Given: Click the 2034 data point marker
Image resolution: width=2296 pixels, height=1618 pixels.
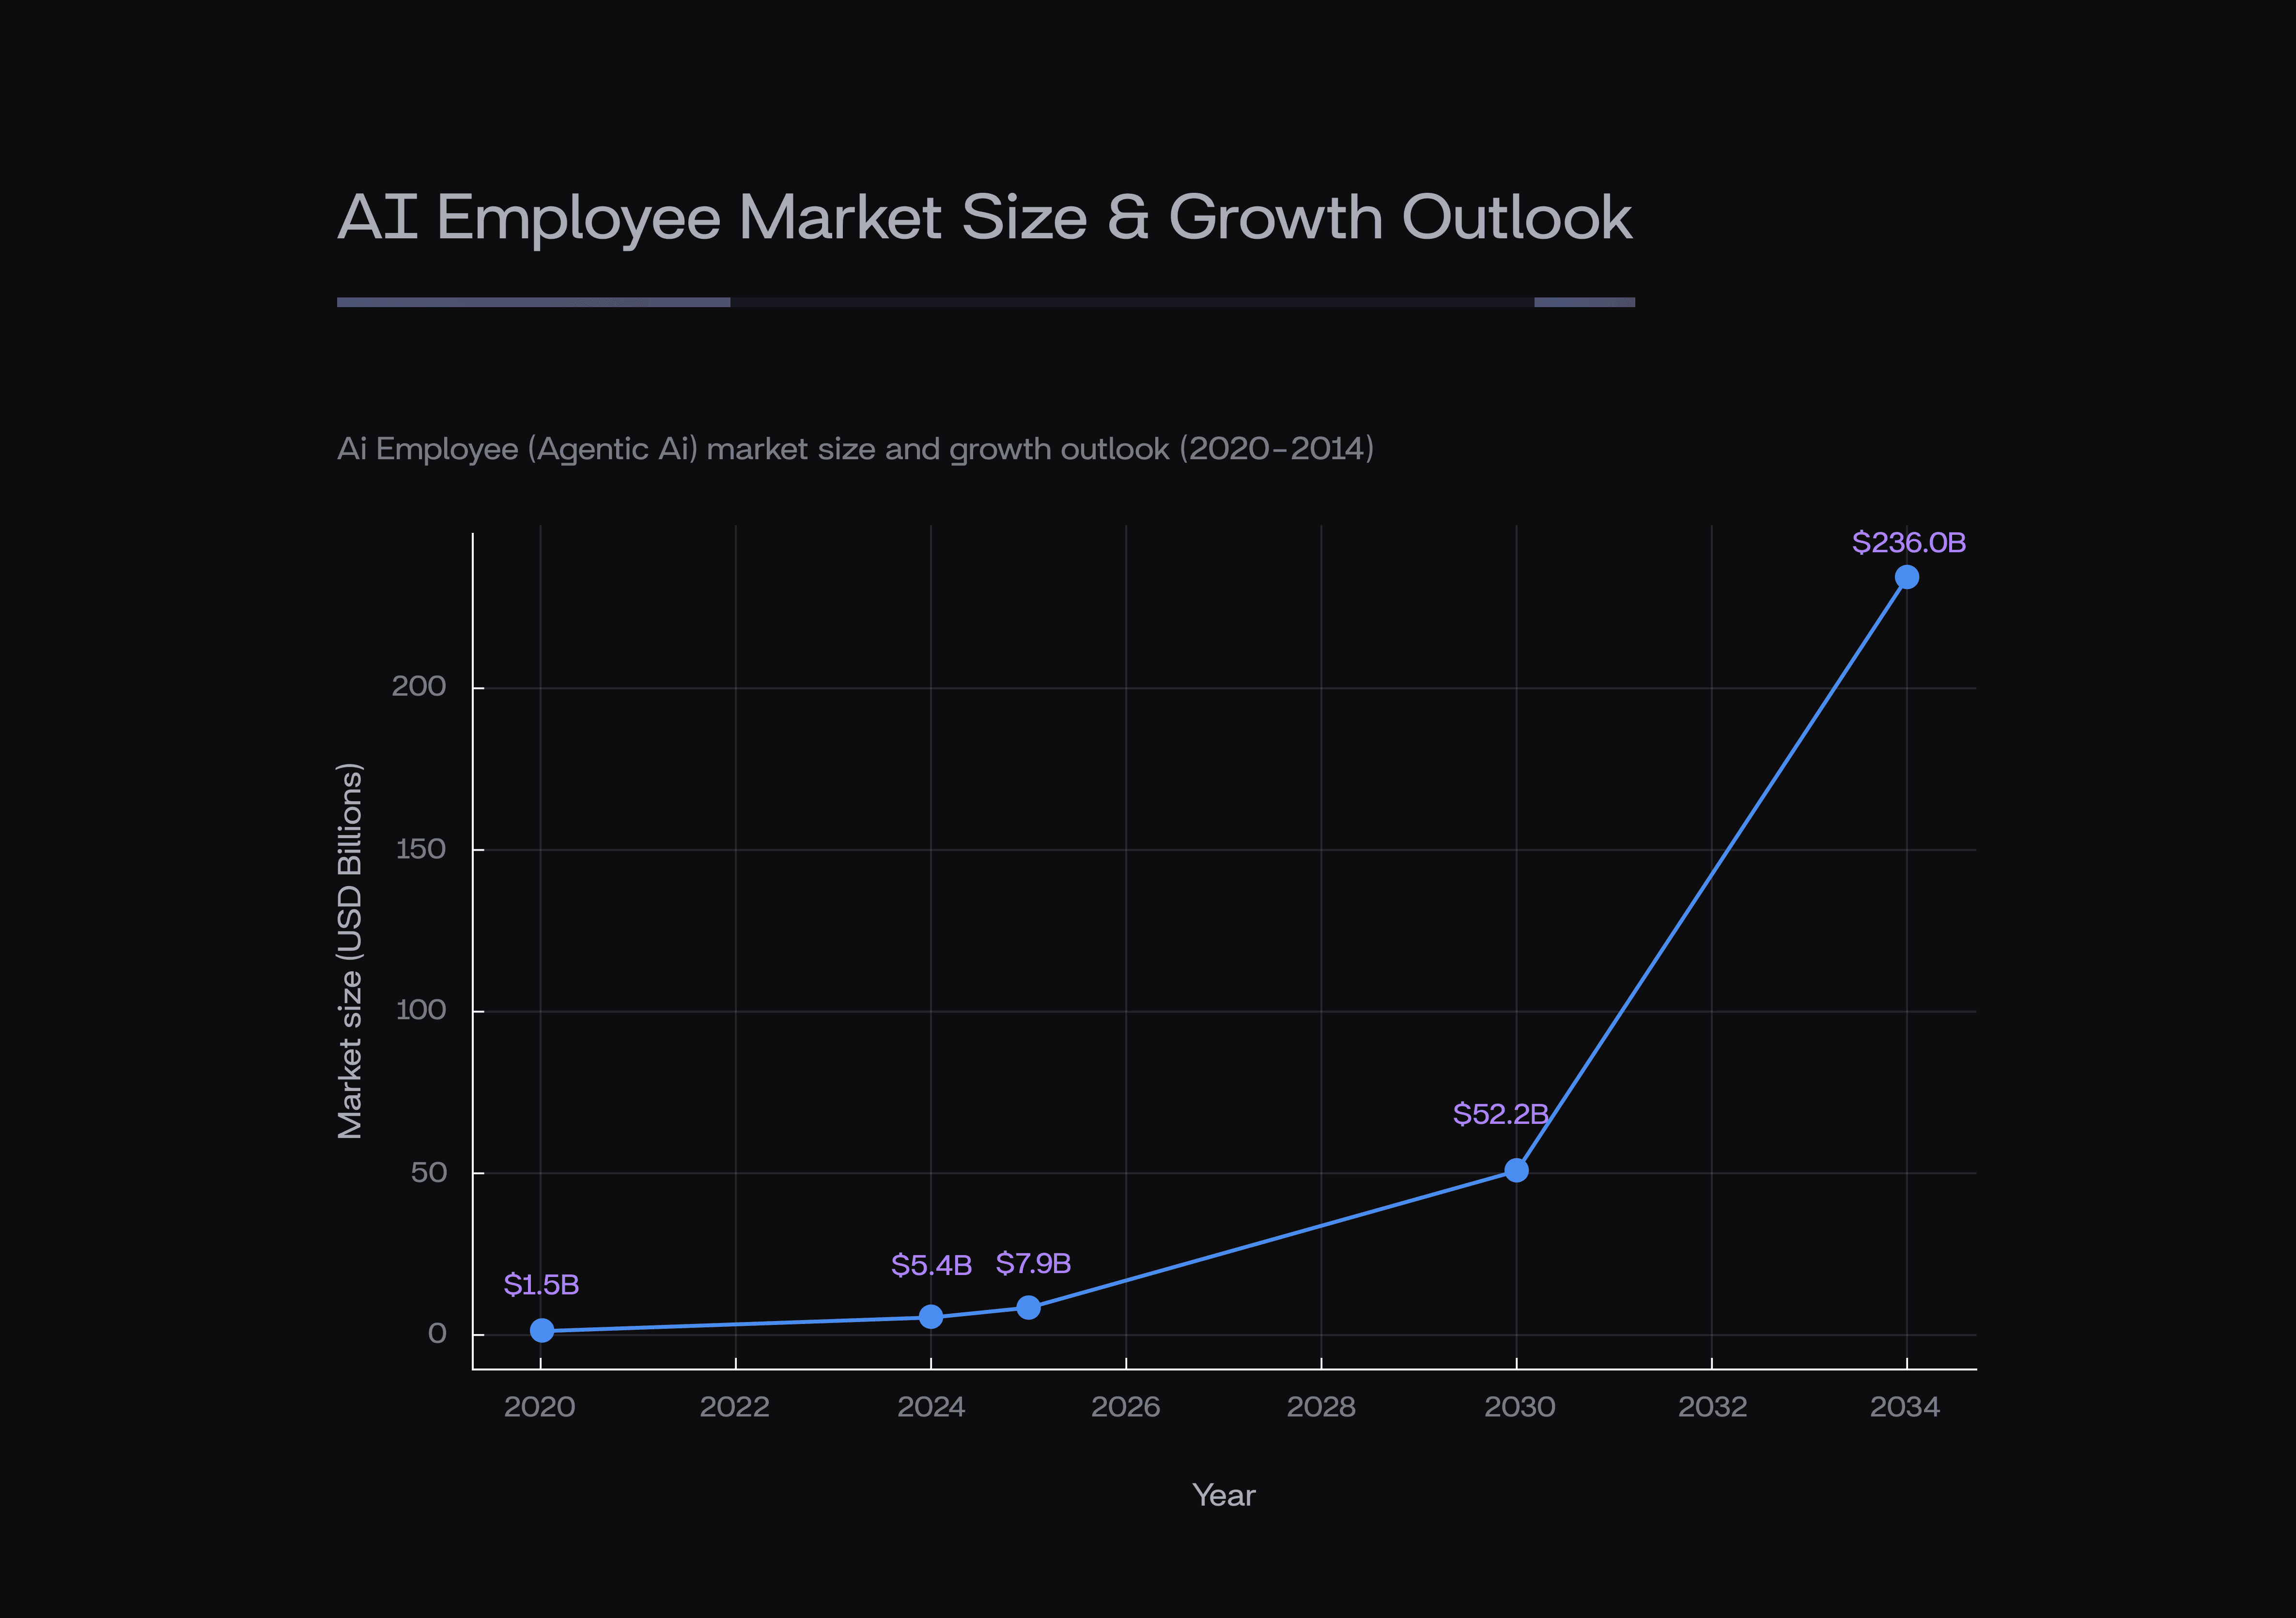Looking at the screenshot, I should (x=1907, y=577).
